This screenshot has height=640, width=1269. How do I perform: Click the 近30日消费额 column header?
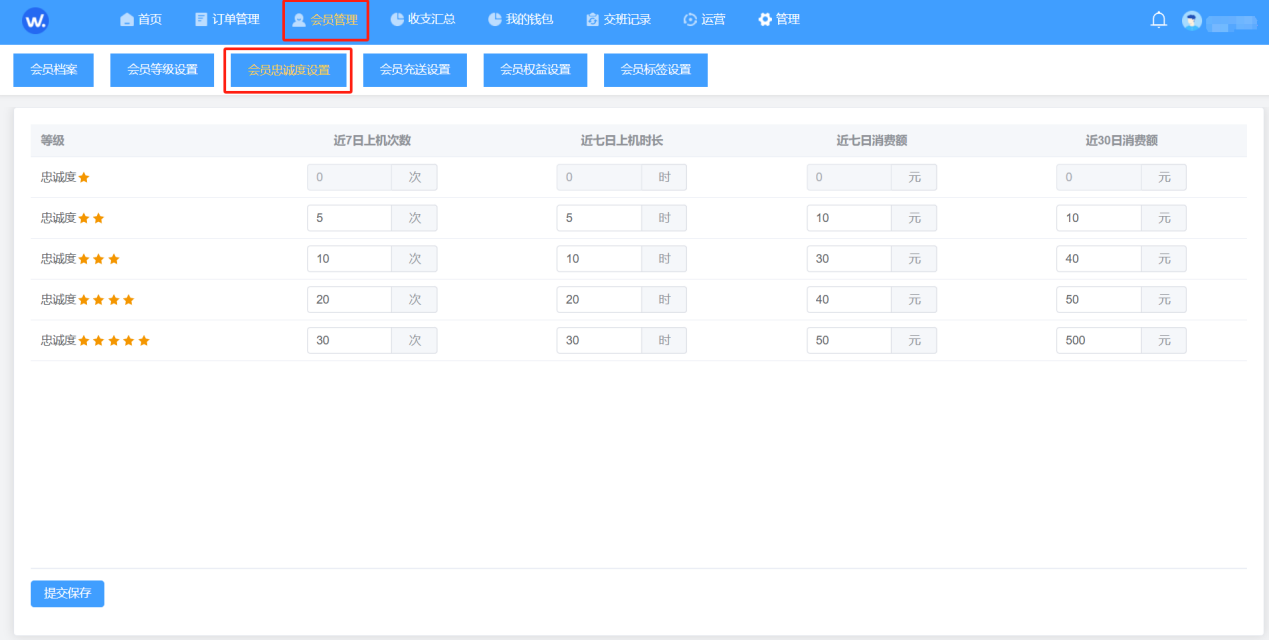tap(1122, 141)
